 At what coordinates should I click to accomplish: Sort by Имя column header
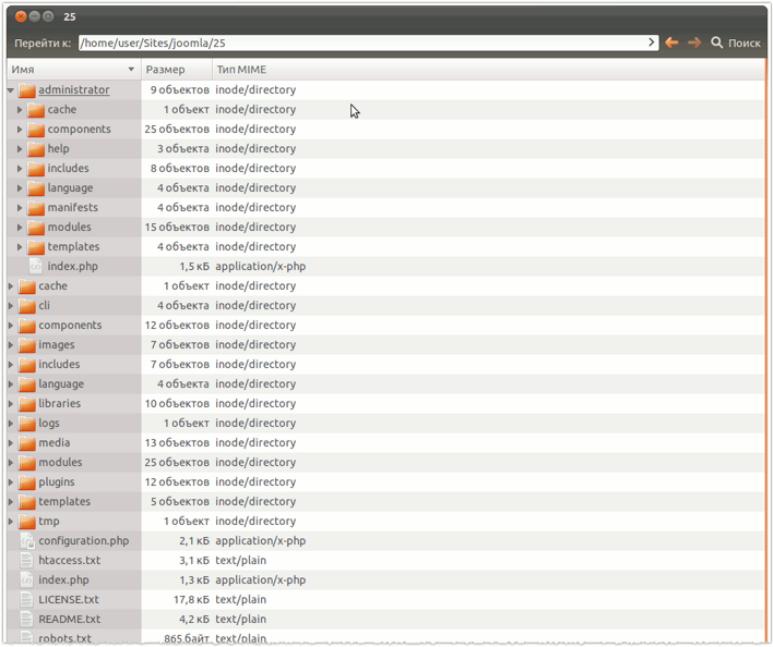point(74,70)
